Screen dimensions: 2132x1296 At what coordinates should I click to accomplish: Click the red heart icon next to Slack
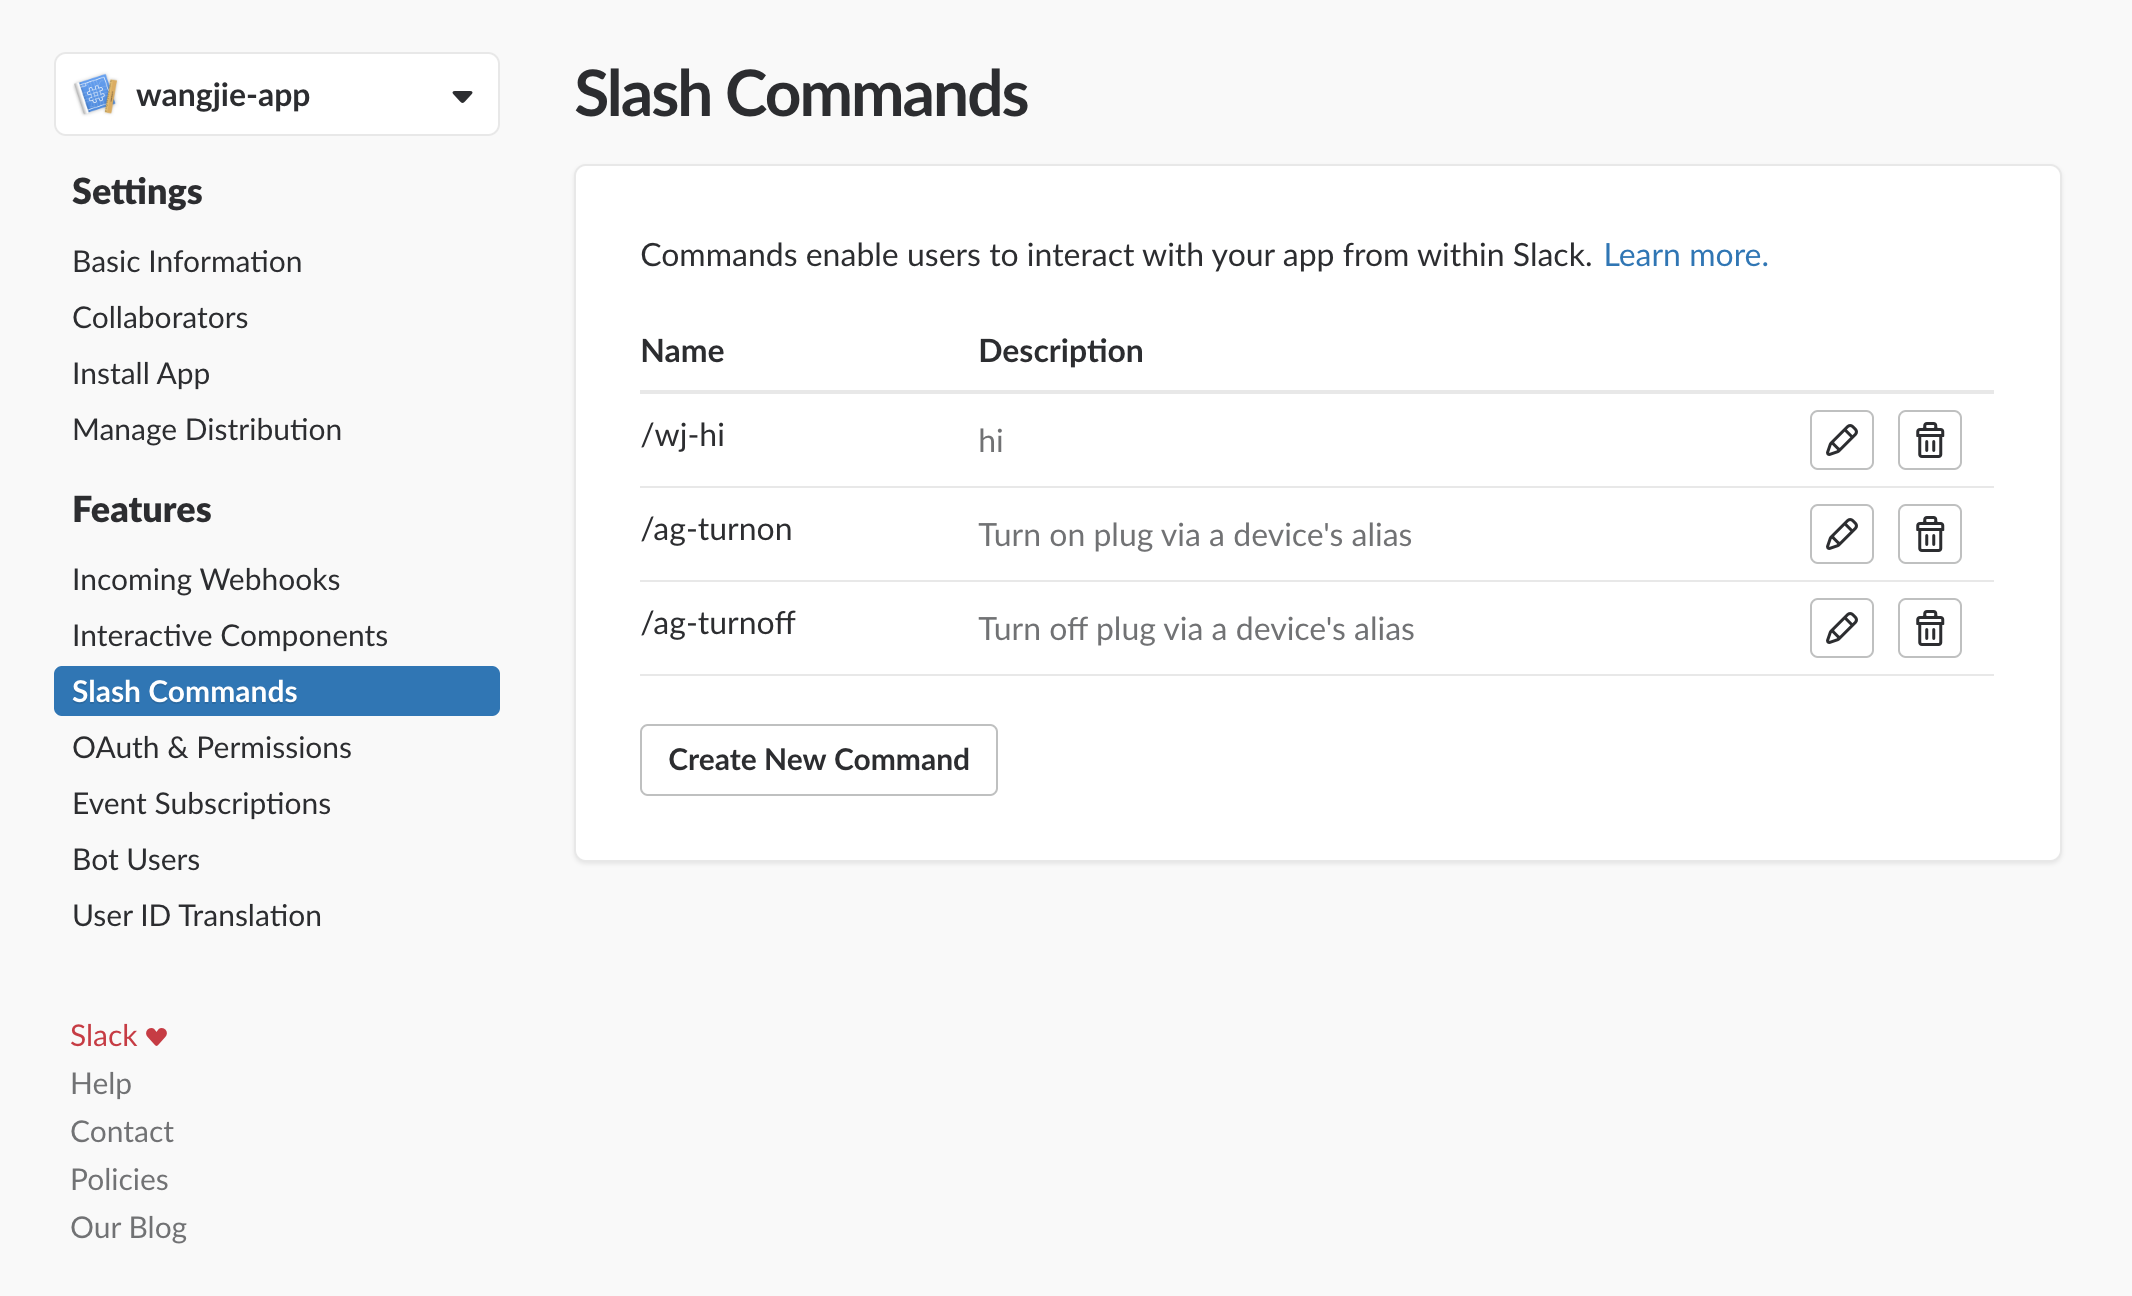157,1036
